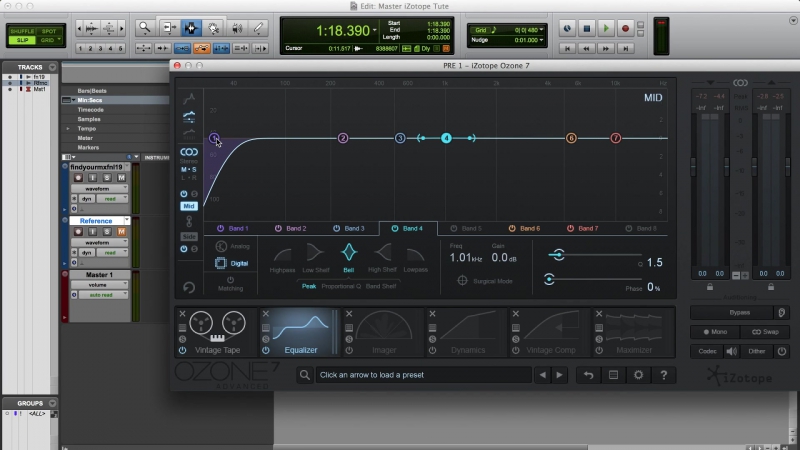Toggle Vintage Tape module power
This screenshot has width=800, height=450.
182,351
